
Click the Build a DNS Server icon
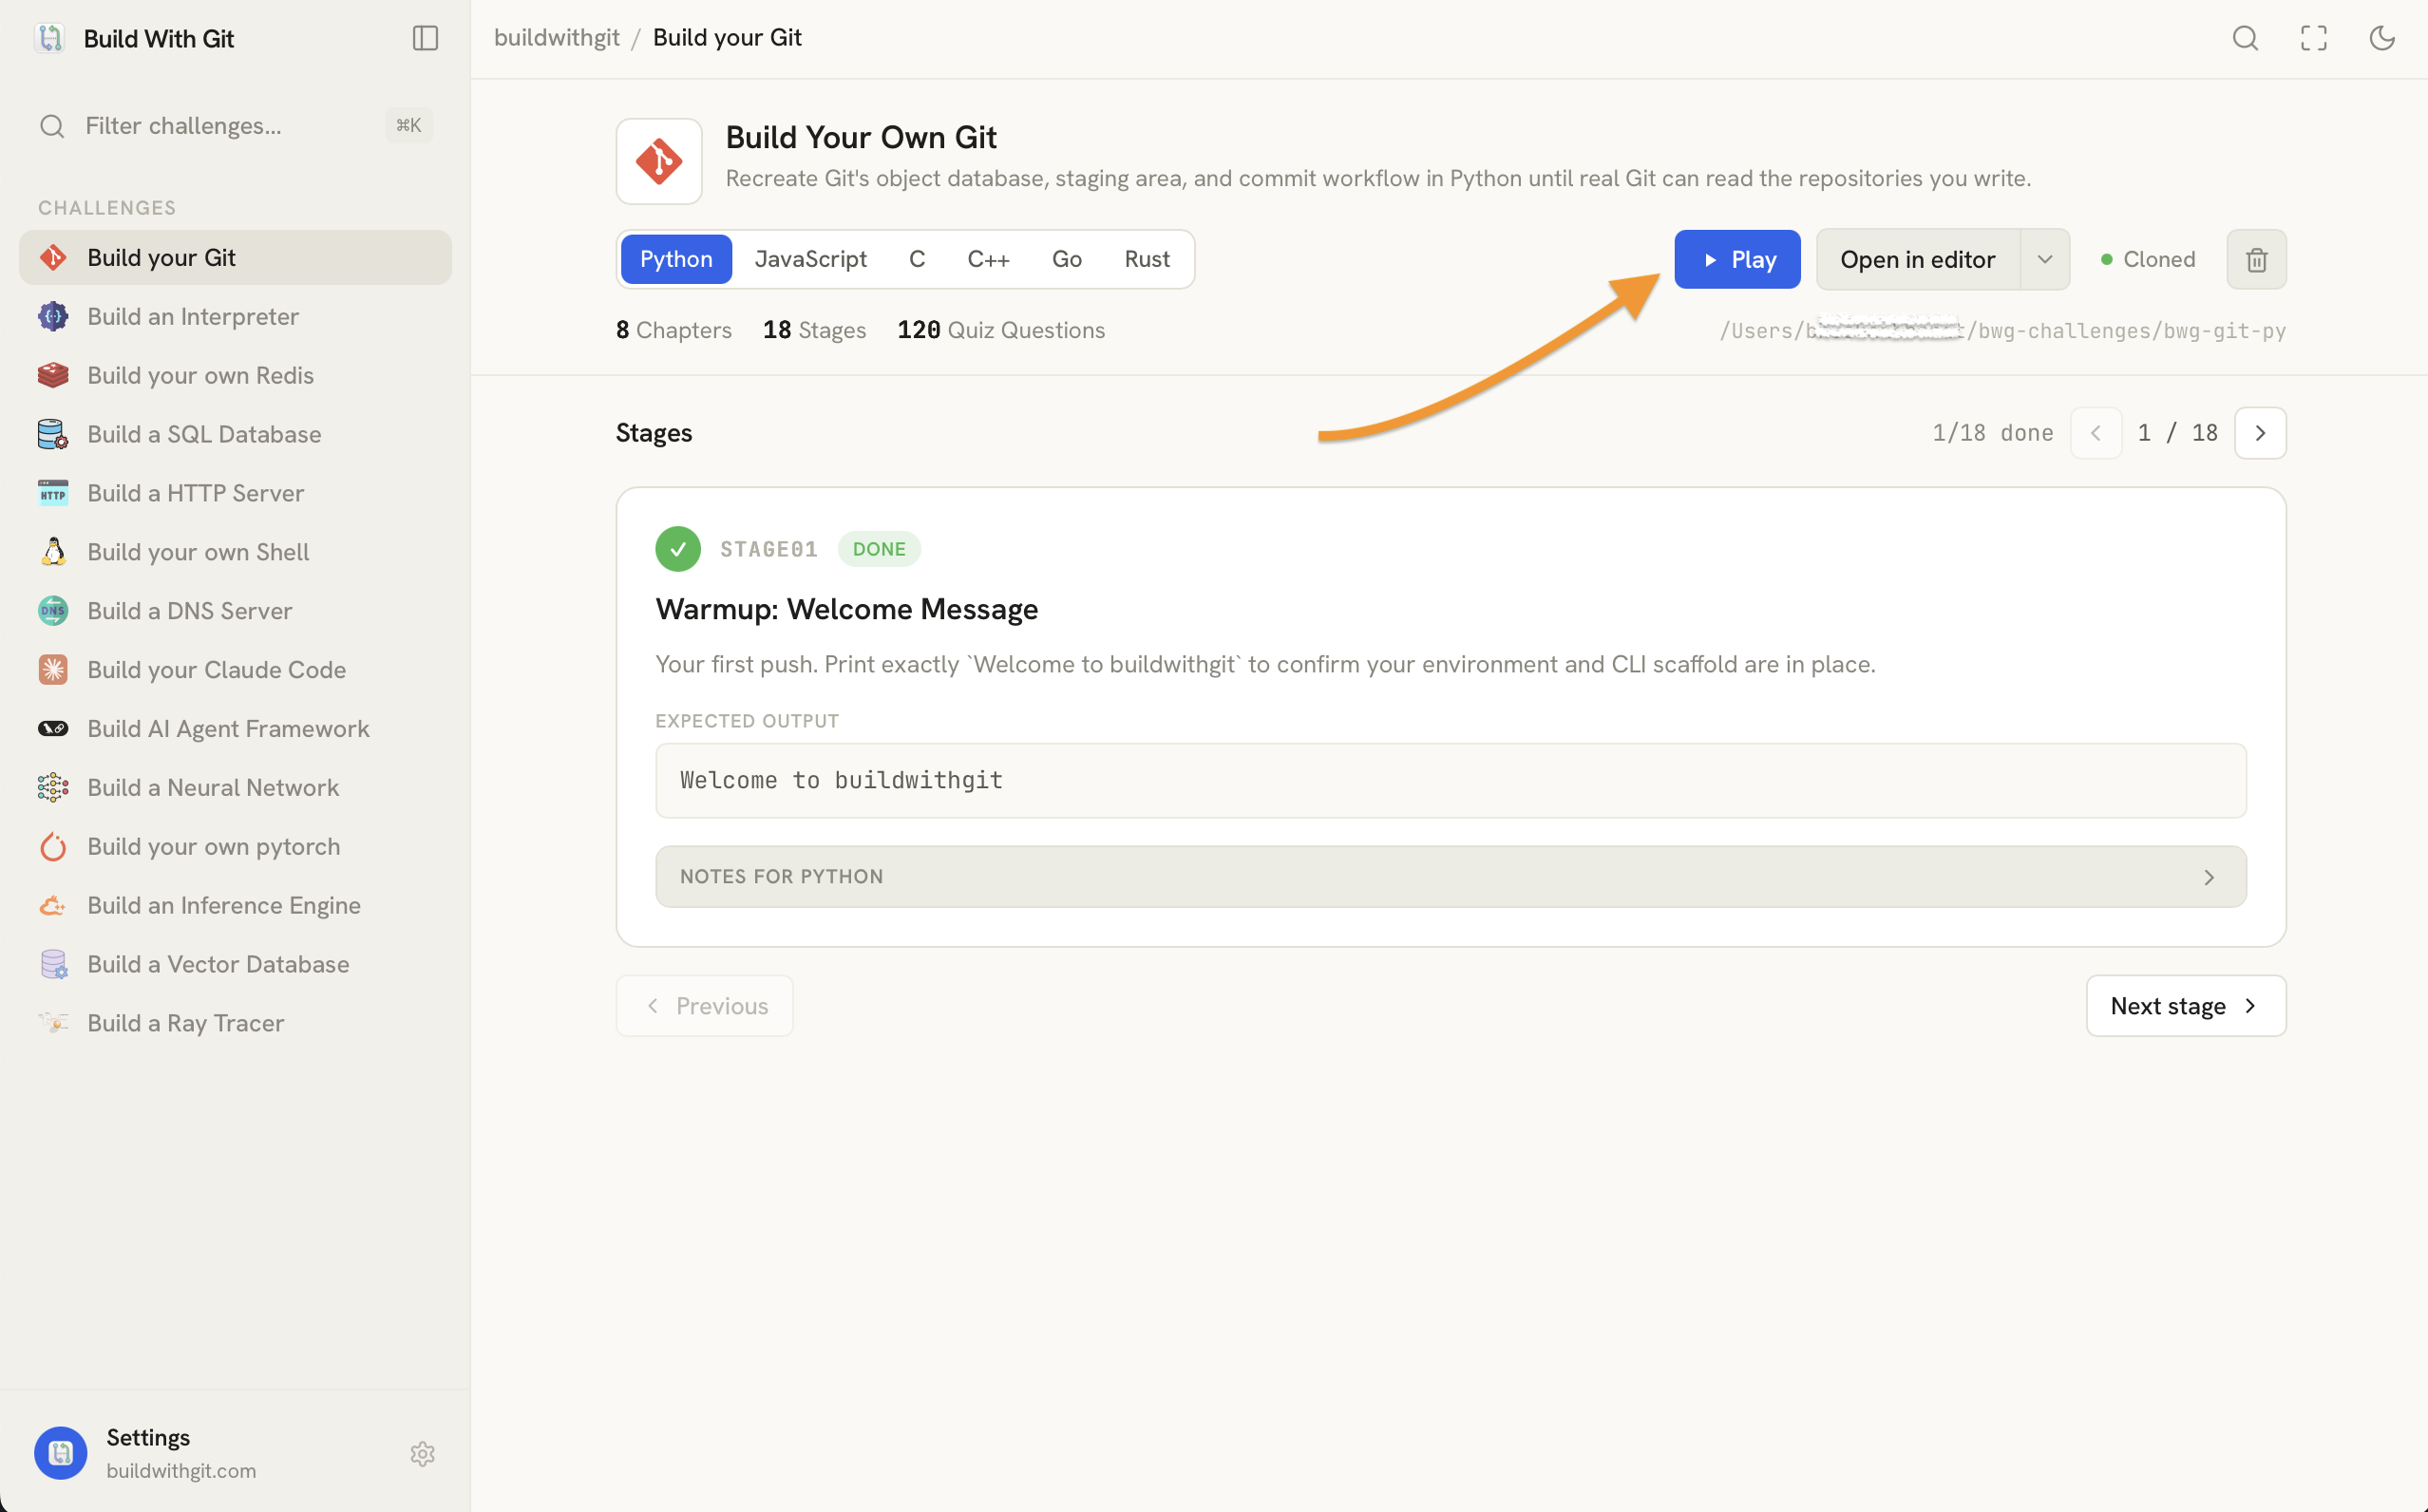(x=53, y=611)
